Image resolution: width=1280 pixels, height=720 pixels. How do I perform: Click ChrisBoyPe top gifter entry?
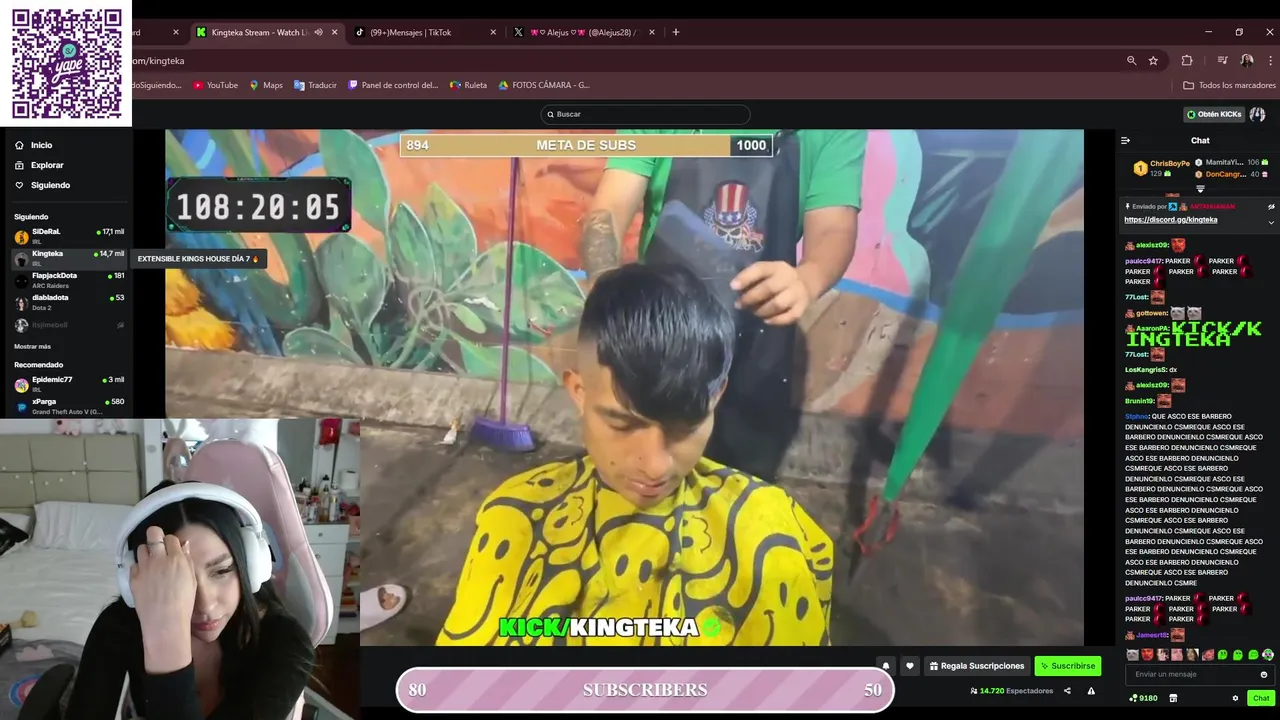[x=1160, y=168]
